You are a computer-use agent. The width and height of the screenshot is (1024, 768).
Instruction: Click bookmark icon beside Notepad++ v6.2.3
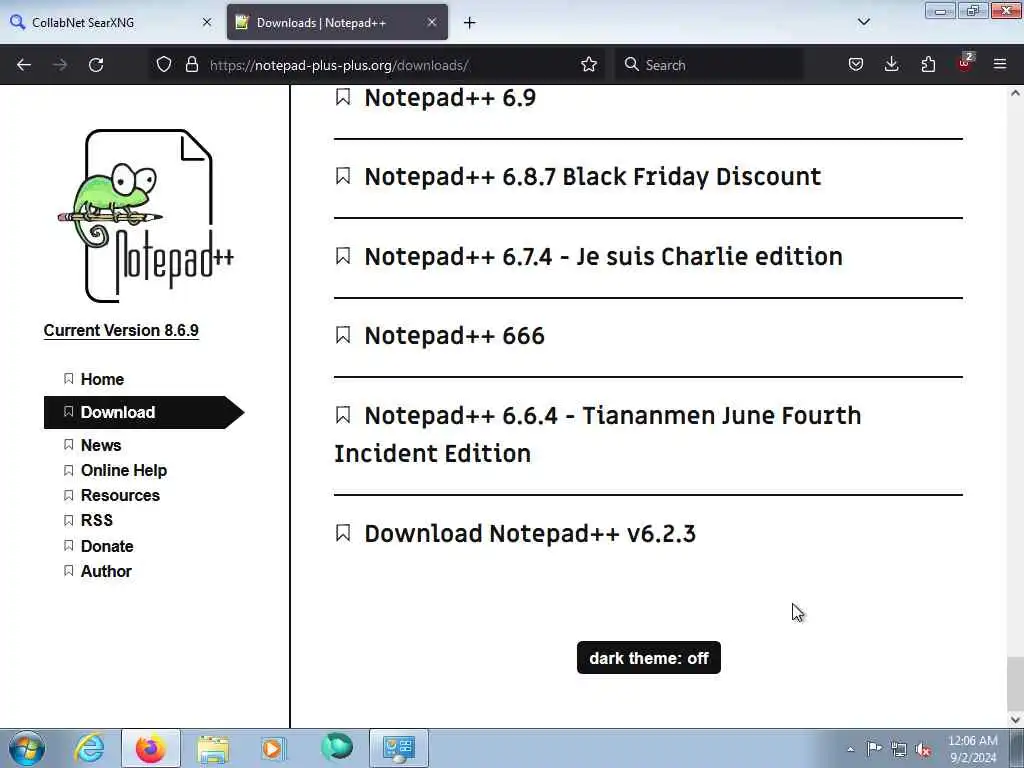point(343,533)
